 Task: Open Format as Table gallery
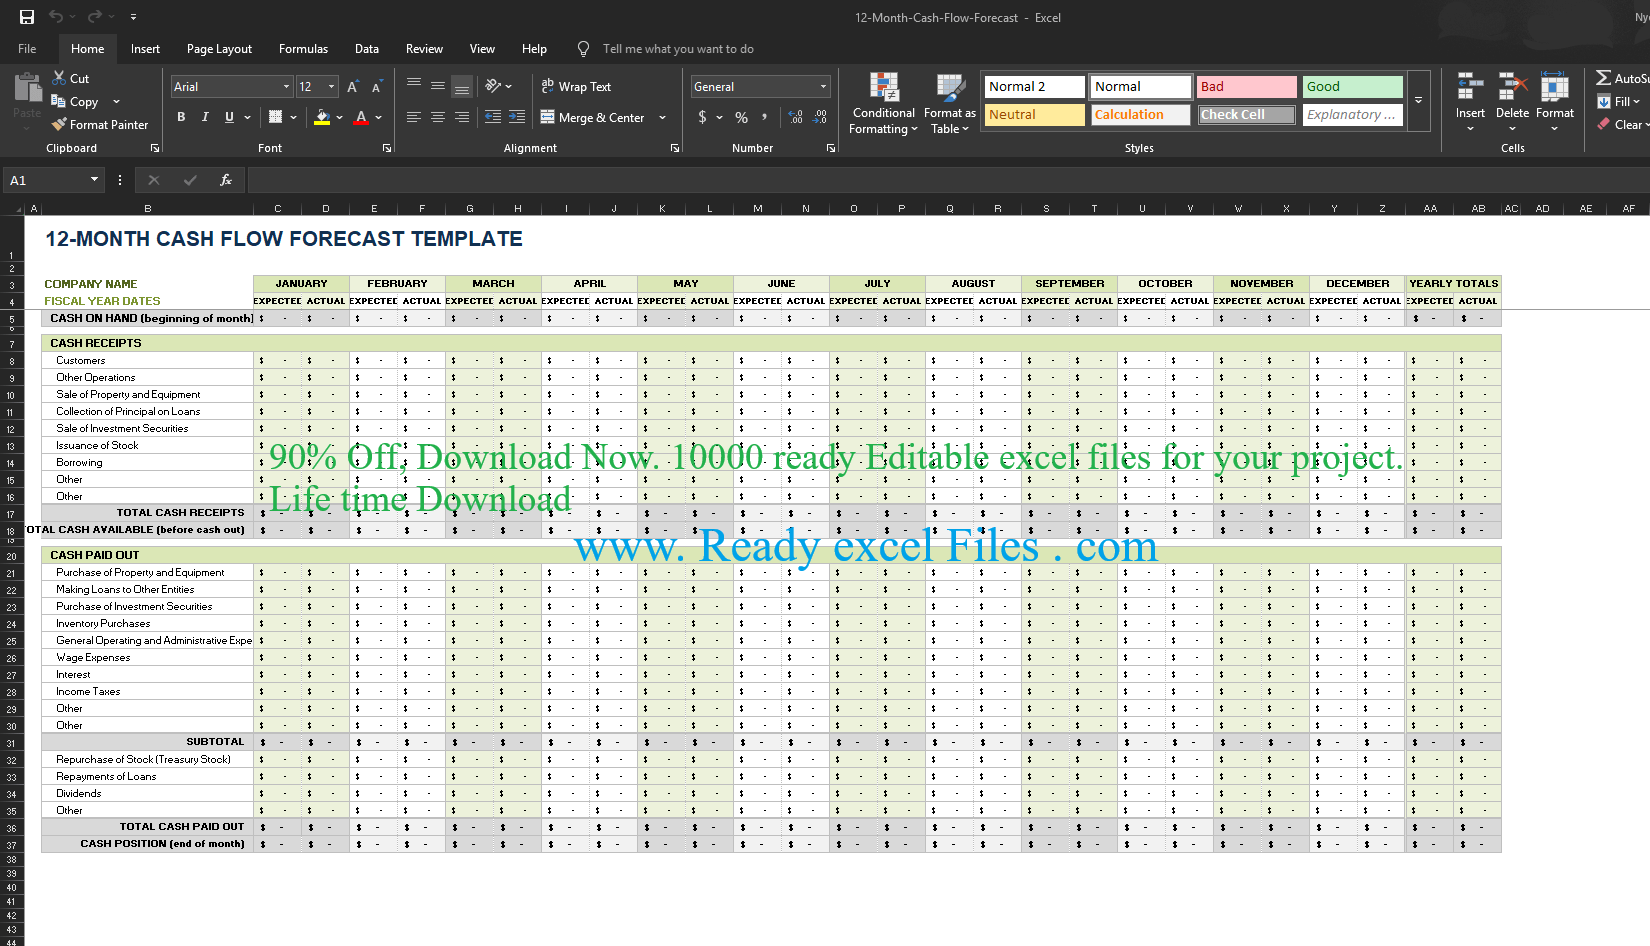coord(949,103)
